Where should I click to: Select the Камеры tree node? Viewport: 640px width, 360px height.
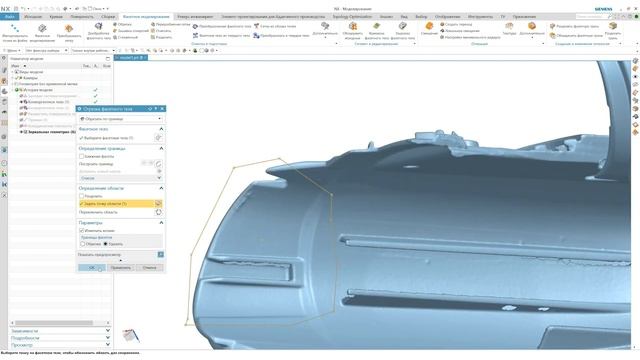[30, 78]
